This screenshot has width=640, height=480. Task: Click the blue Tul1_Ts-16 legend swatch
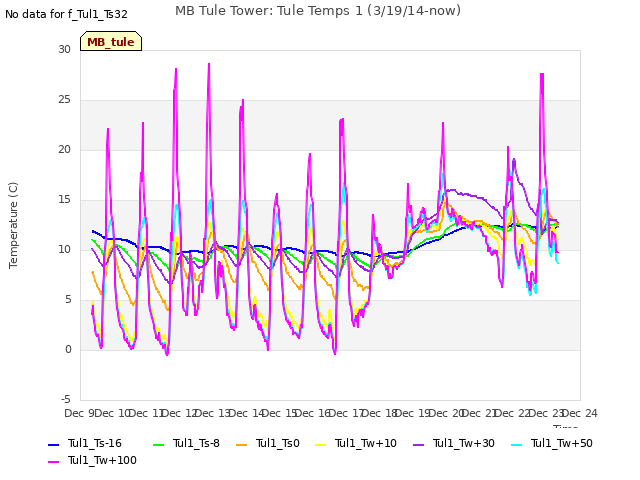click(x=54, y=445)
